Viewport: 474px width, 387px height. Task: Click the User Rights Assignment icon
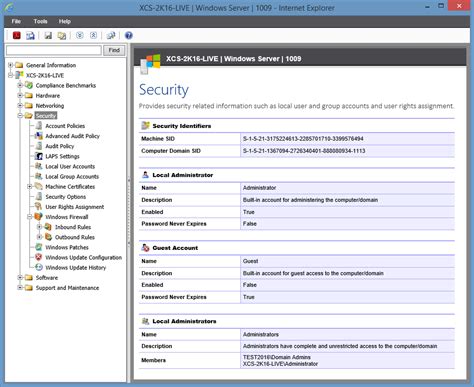click(39, 206)
